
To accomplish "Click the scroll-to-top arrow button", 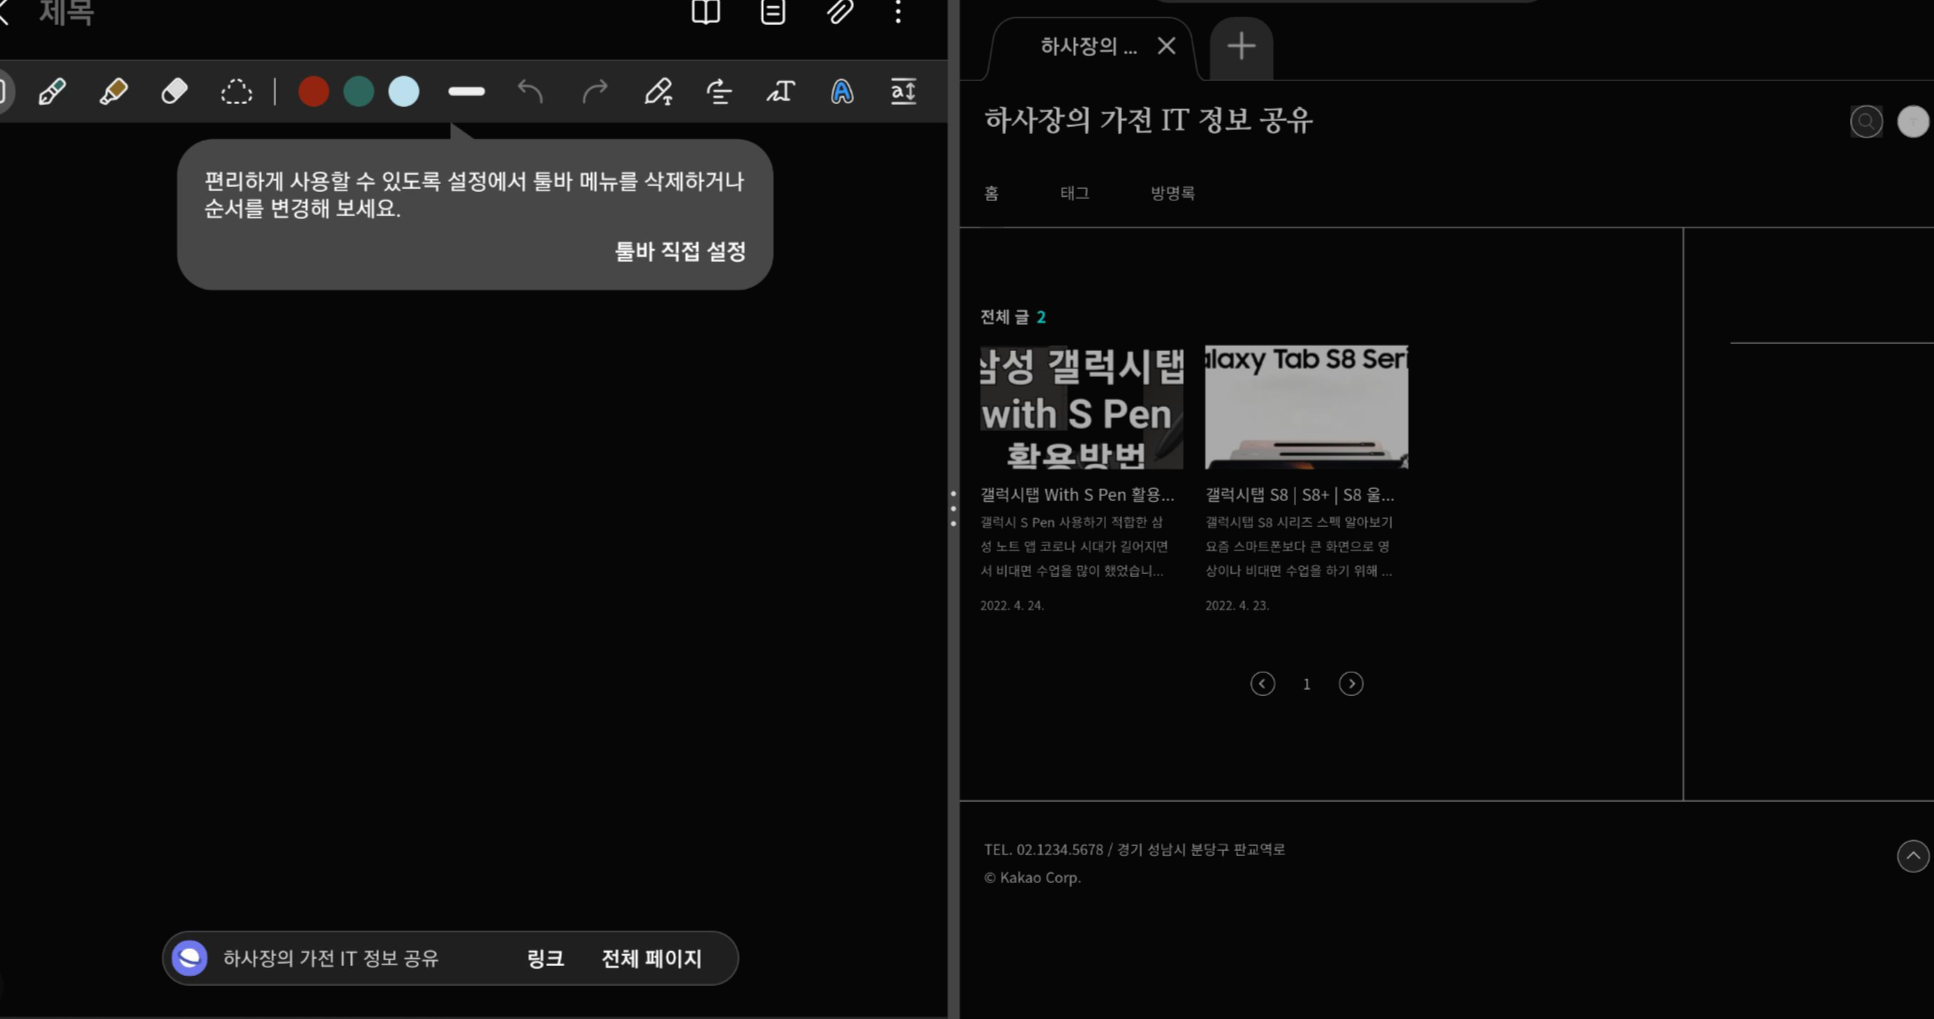I will pos(1912,856).
